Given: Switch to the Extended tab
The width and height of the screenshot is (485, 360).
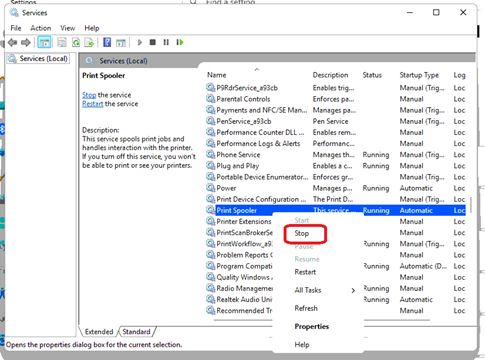Looking at the screenshot, I should pyautogui.click(x=99, y=332).
